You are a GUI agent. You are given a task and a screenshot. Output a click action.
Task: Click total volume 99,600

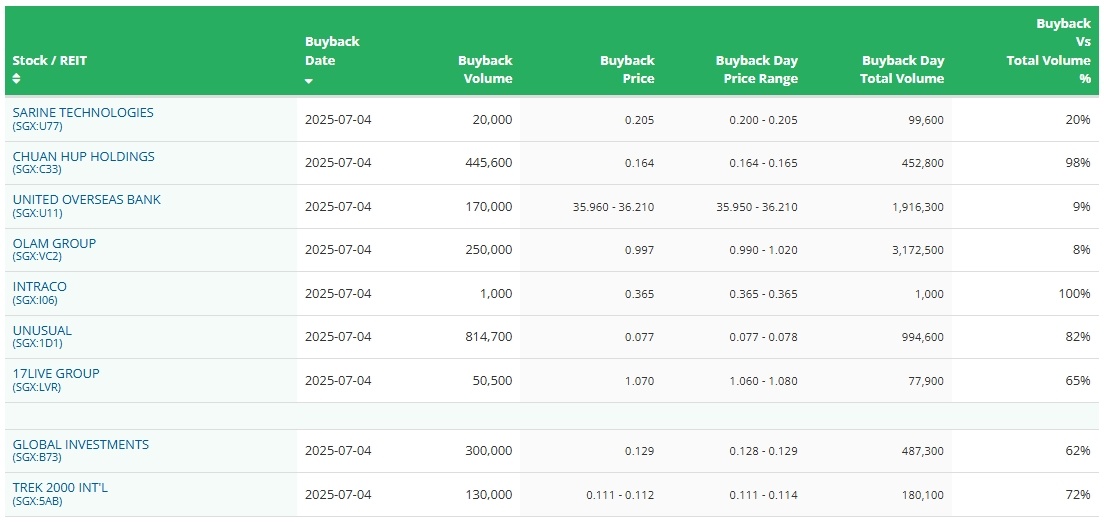[927, 120]
